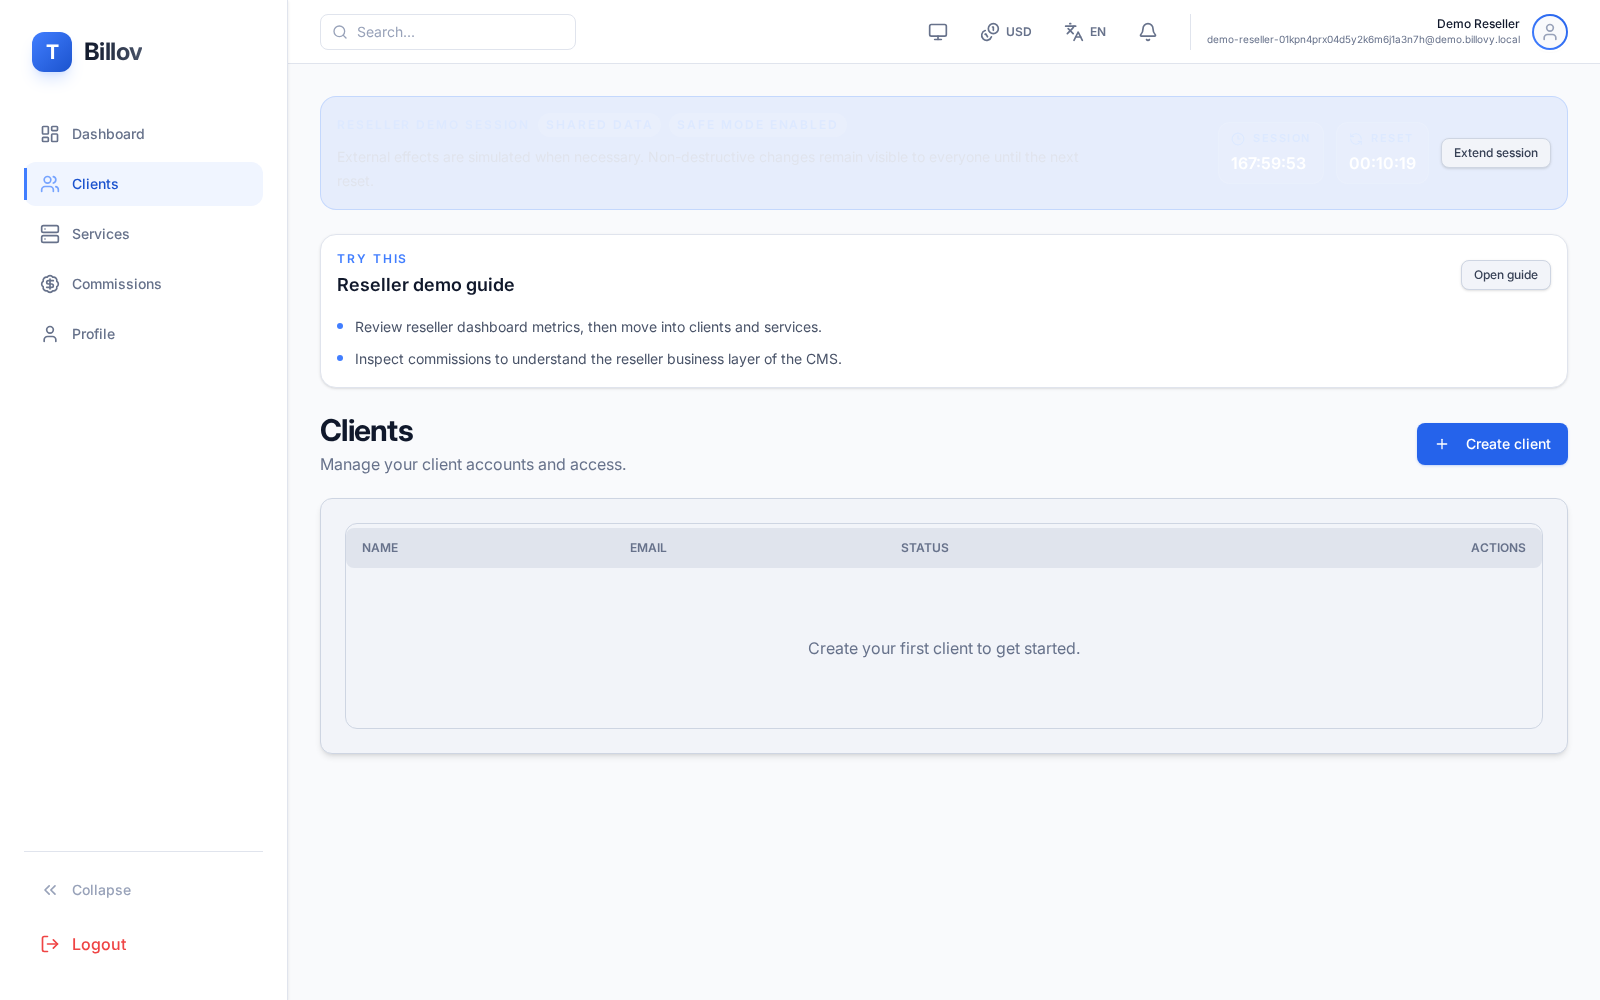Image resolution: width=1600 pixels, height=1000 pixels.
Task: Click the display monitor icon in top bar
Action: coord(937,31)
